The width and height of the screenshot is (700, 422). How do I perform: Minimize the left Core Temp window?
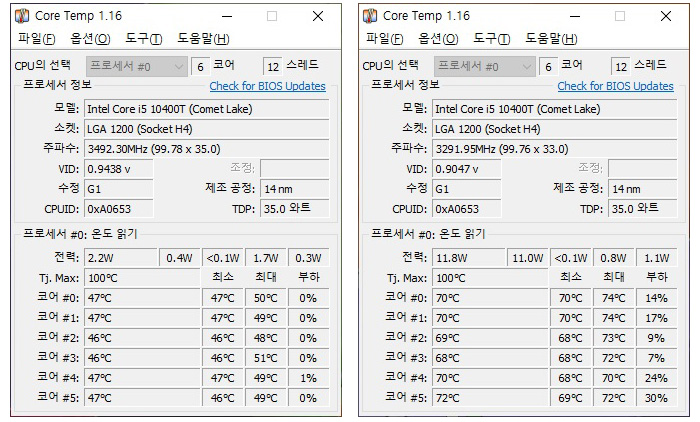point(227,16)
